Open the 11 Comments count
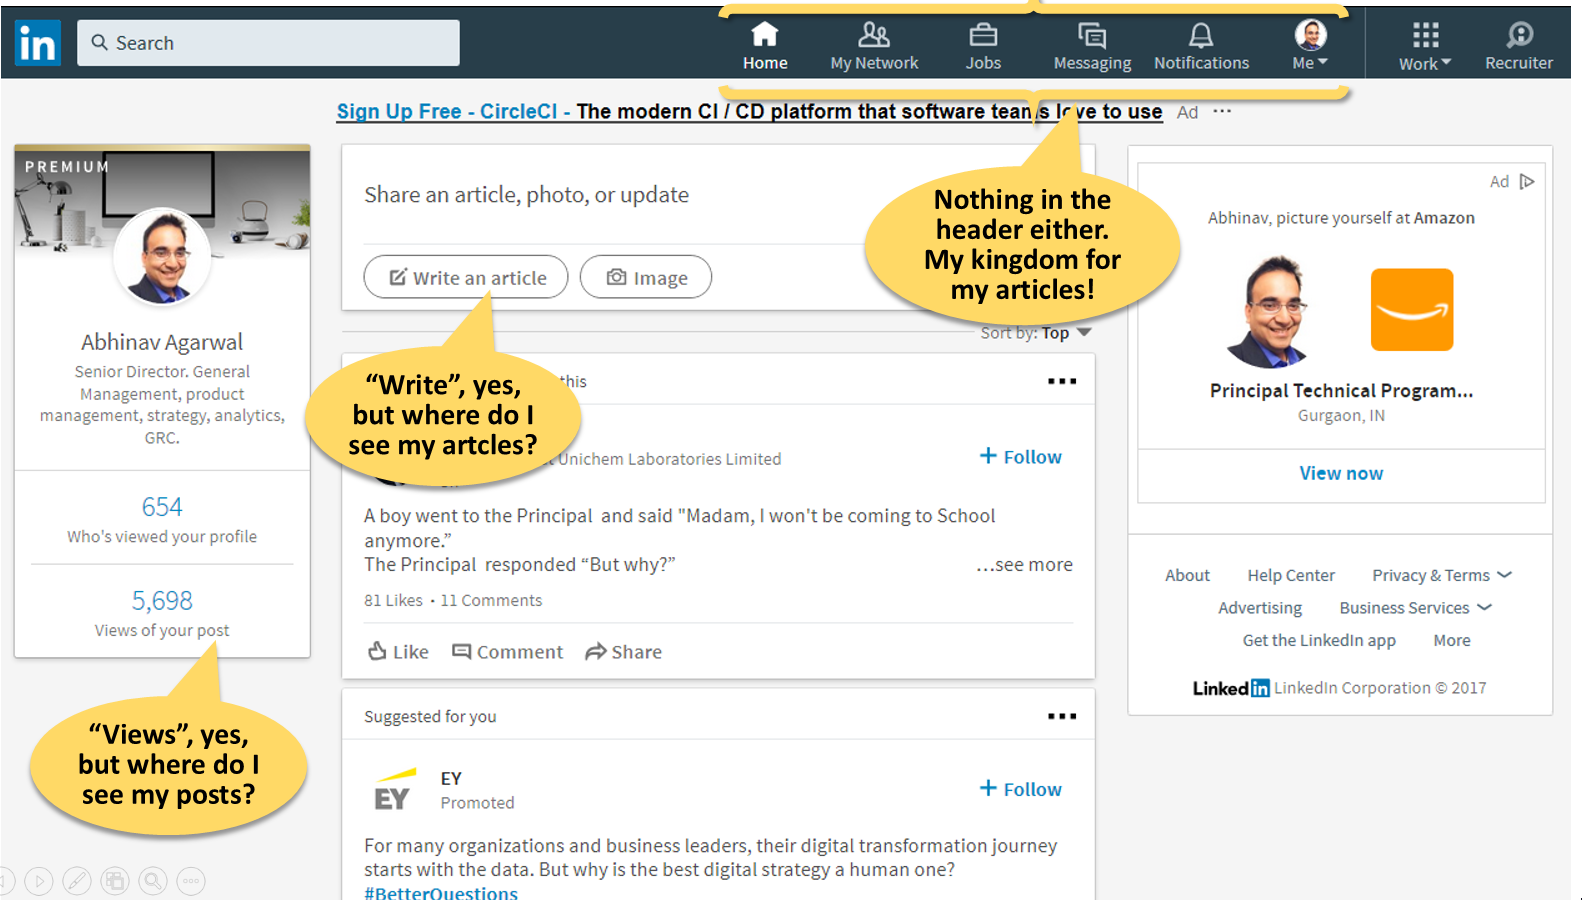 491,600
